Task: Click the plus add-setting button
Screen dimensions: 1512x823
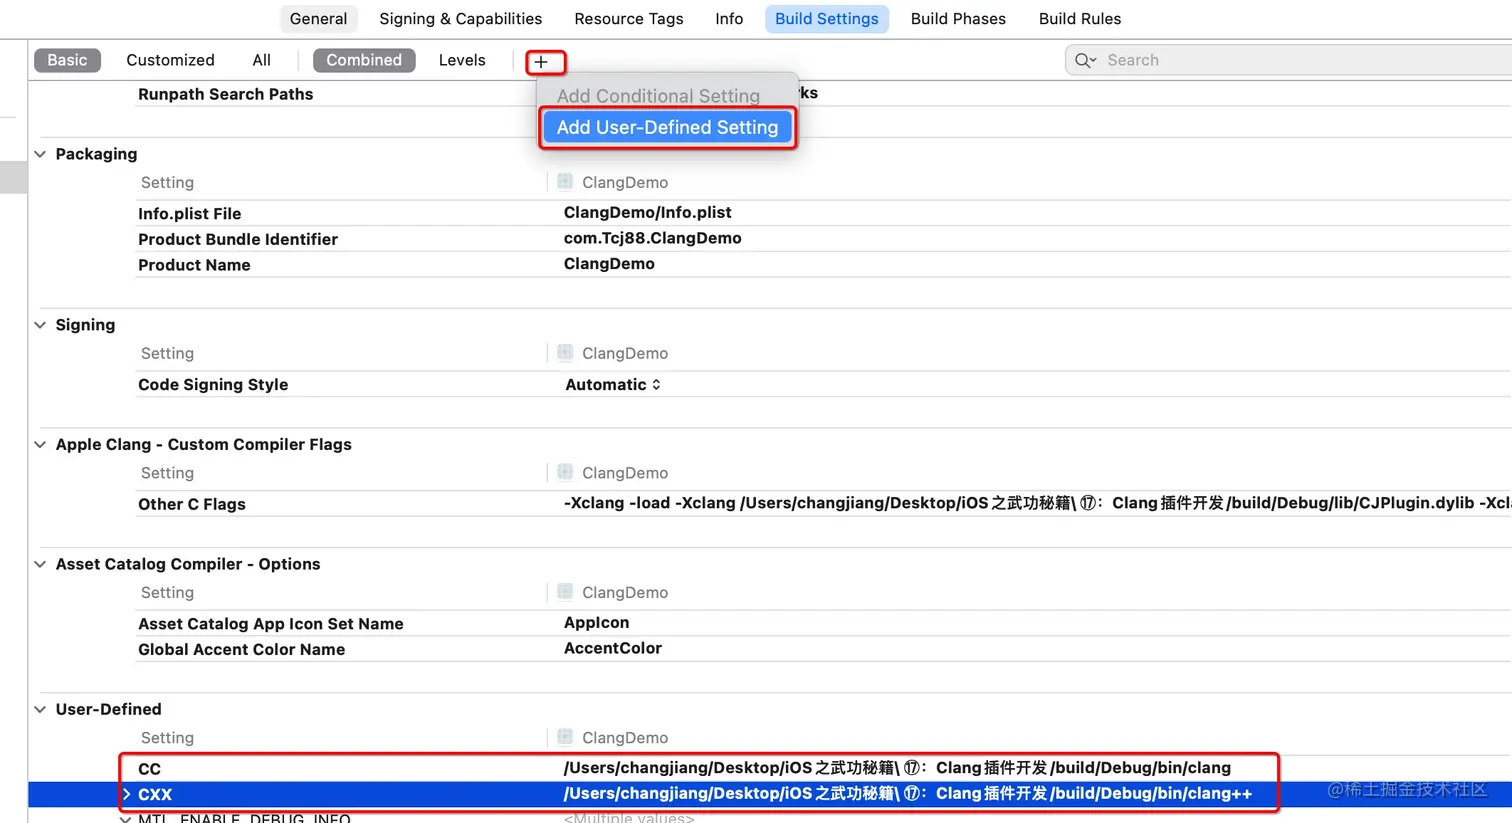Action: pyautogui.click(x=541, y=62)
